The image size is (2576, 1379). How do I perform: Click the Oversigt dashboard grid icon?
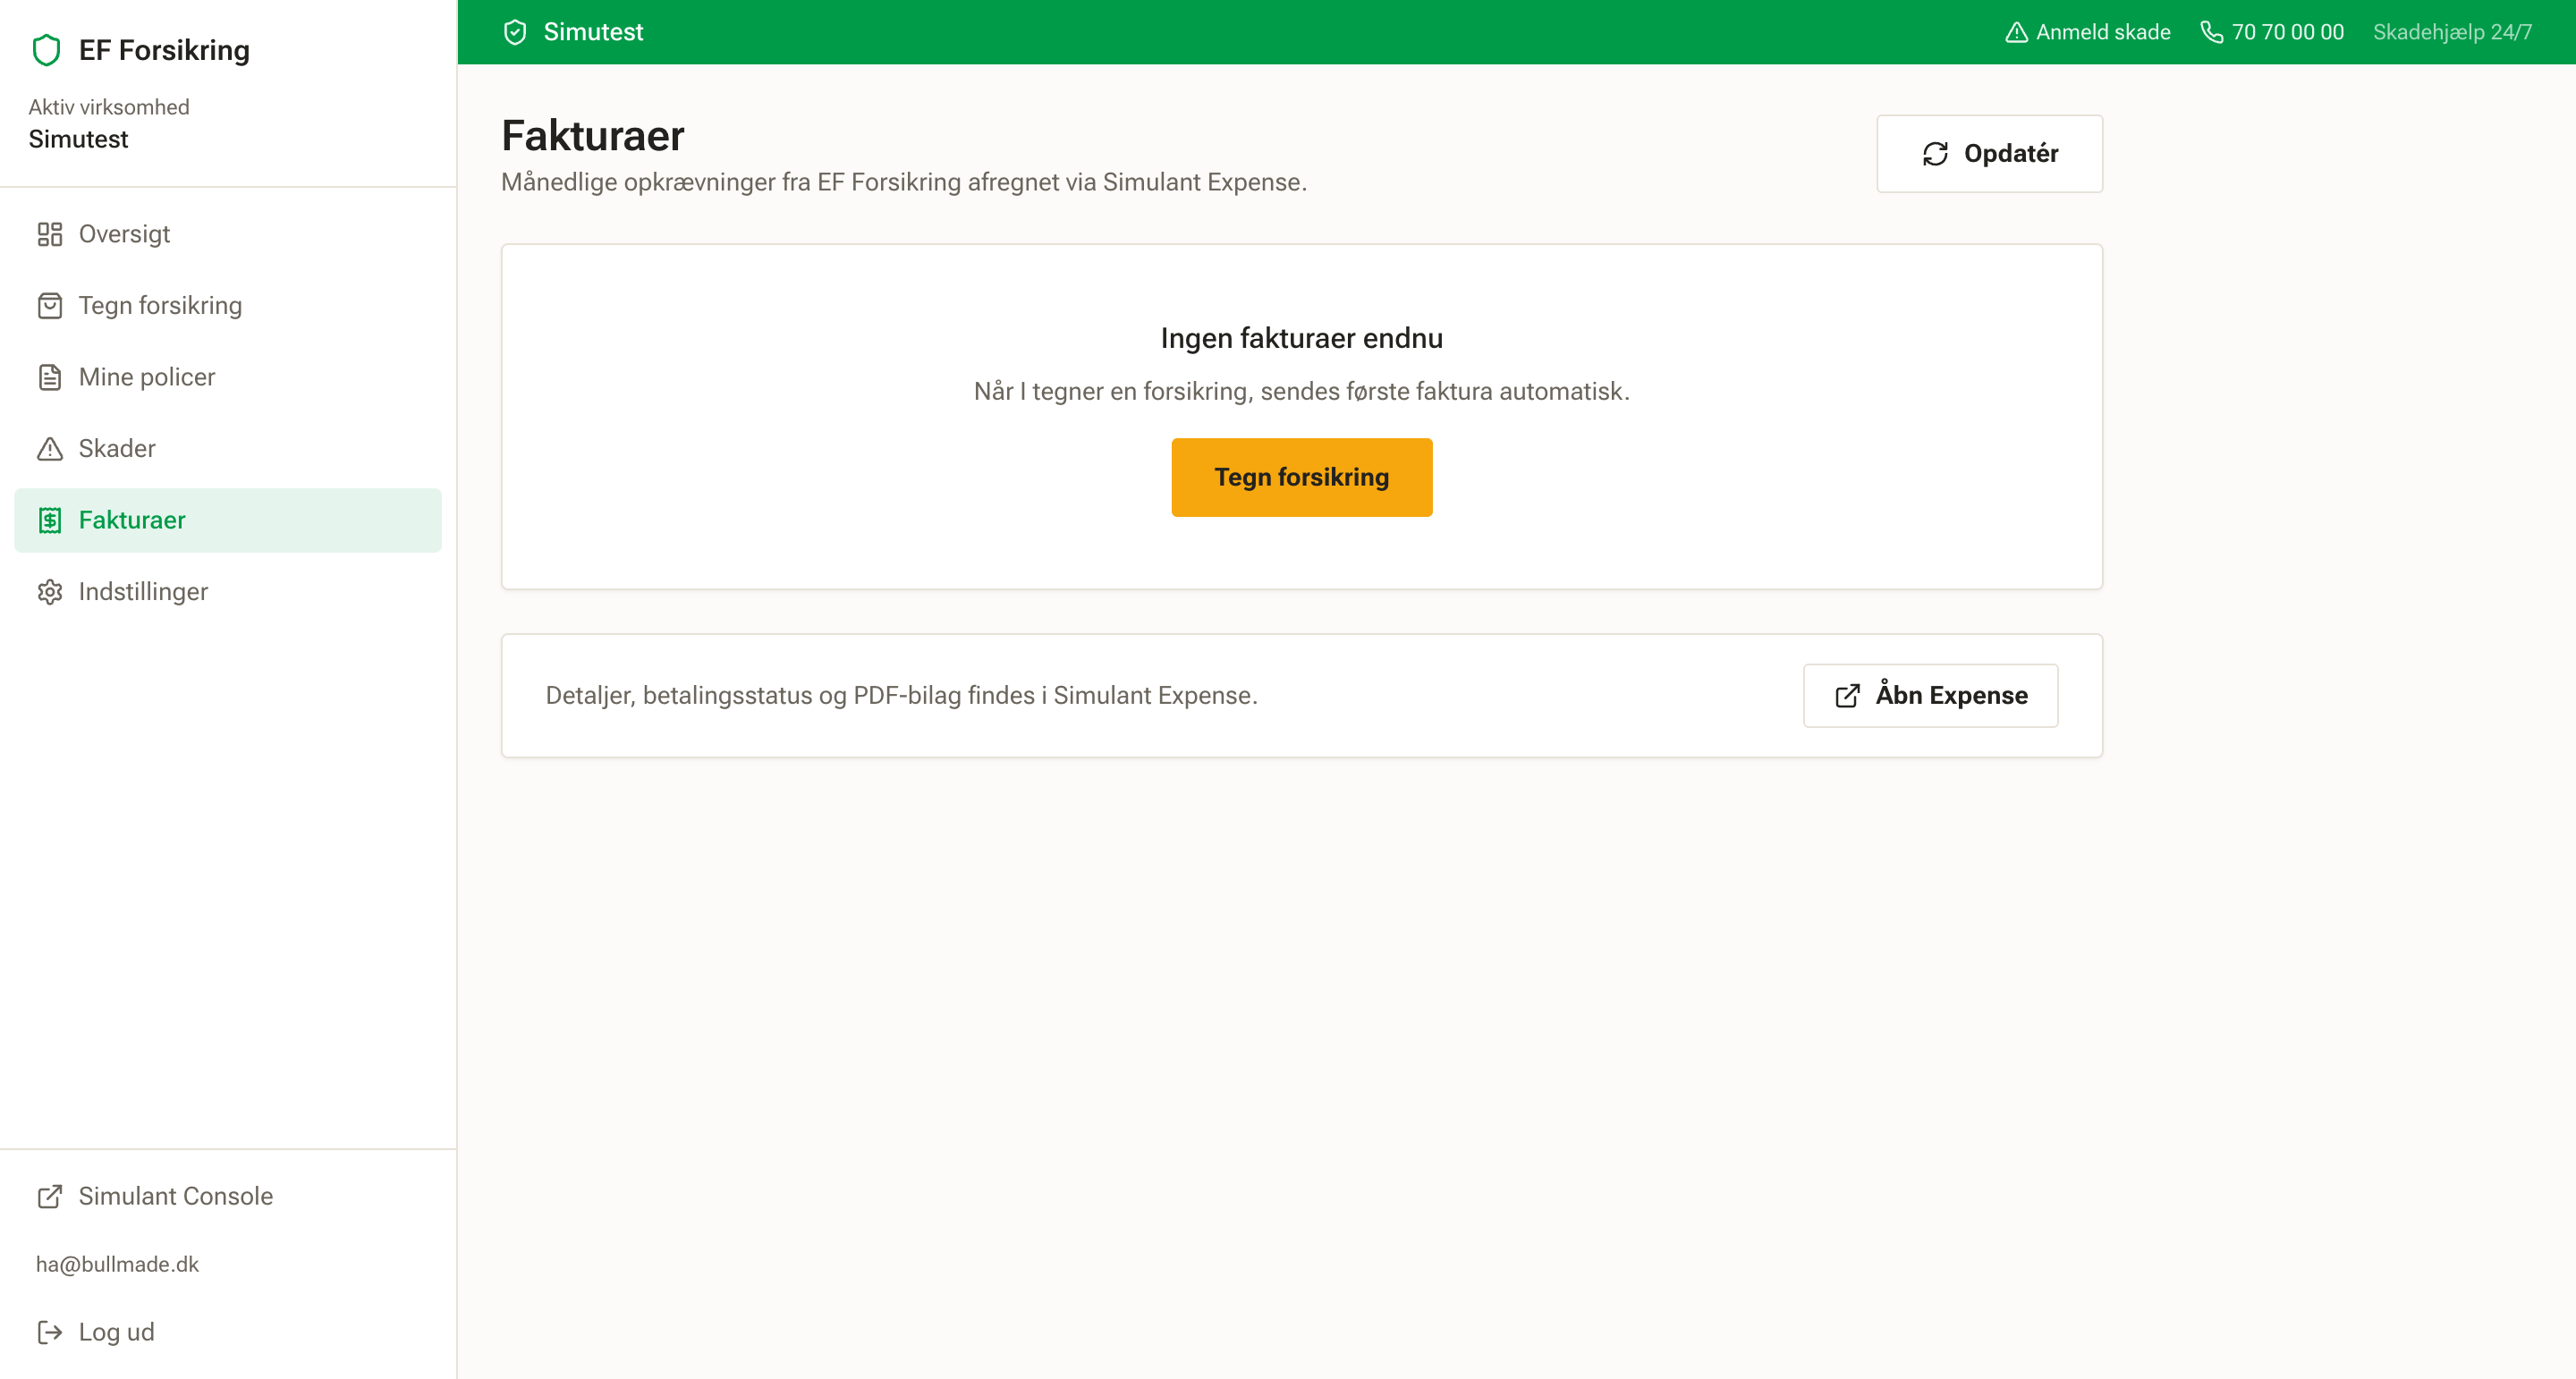coord(50,234)
